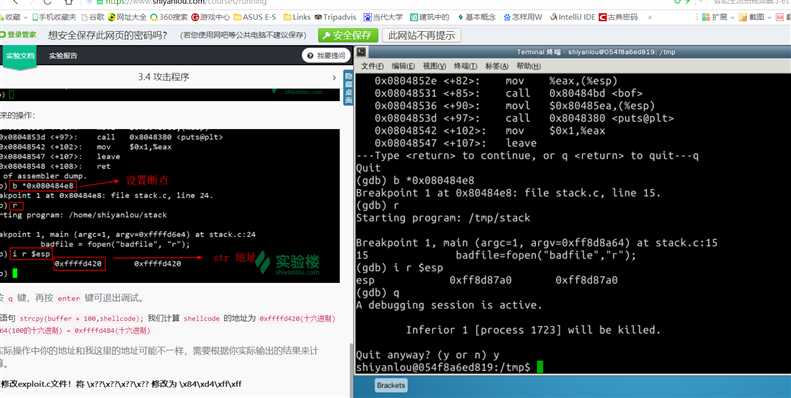The image size is (791, 398).
Task: Click 'Quit anyway? (y or n) y' line
Action: click(x=427, y=355)
